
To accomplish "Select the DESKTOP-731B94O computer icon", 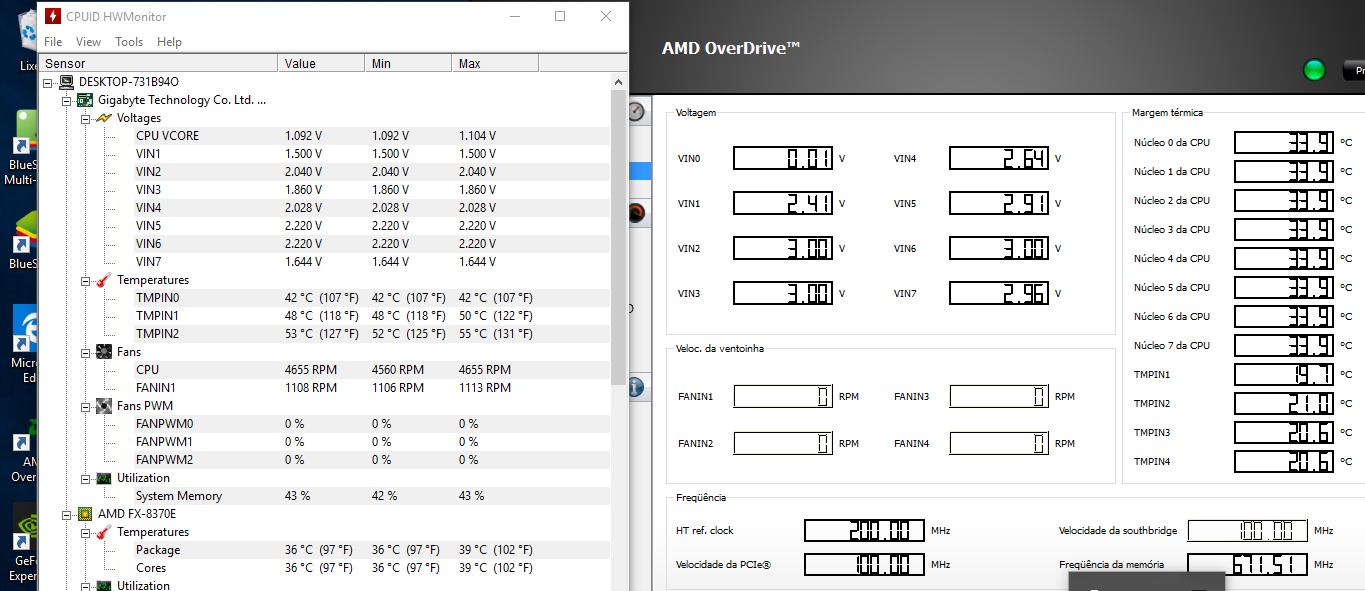I will (67, 82).
